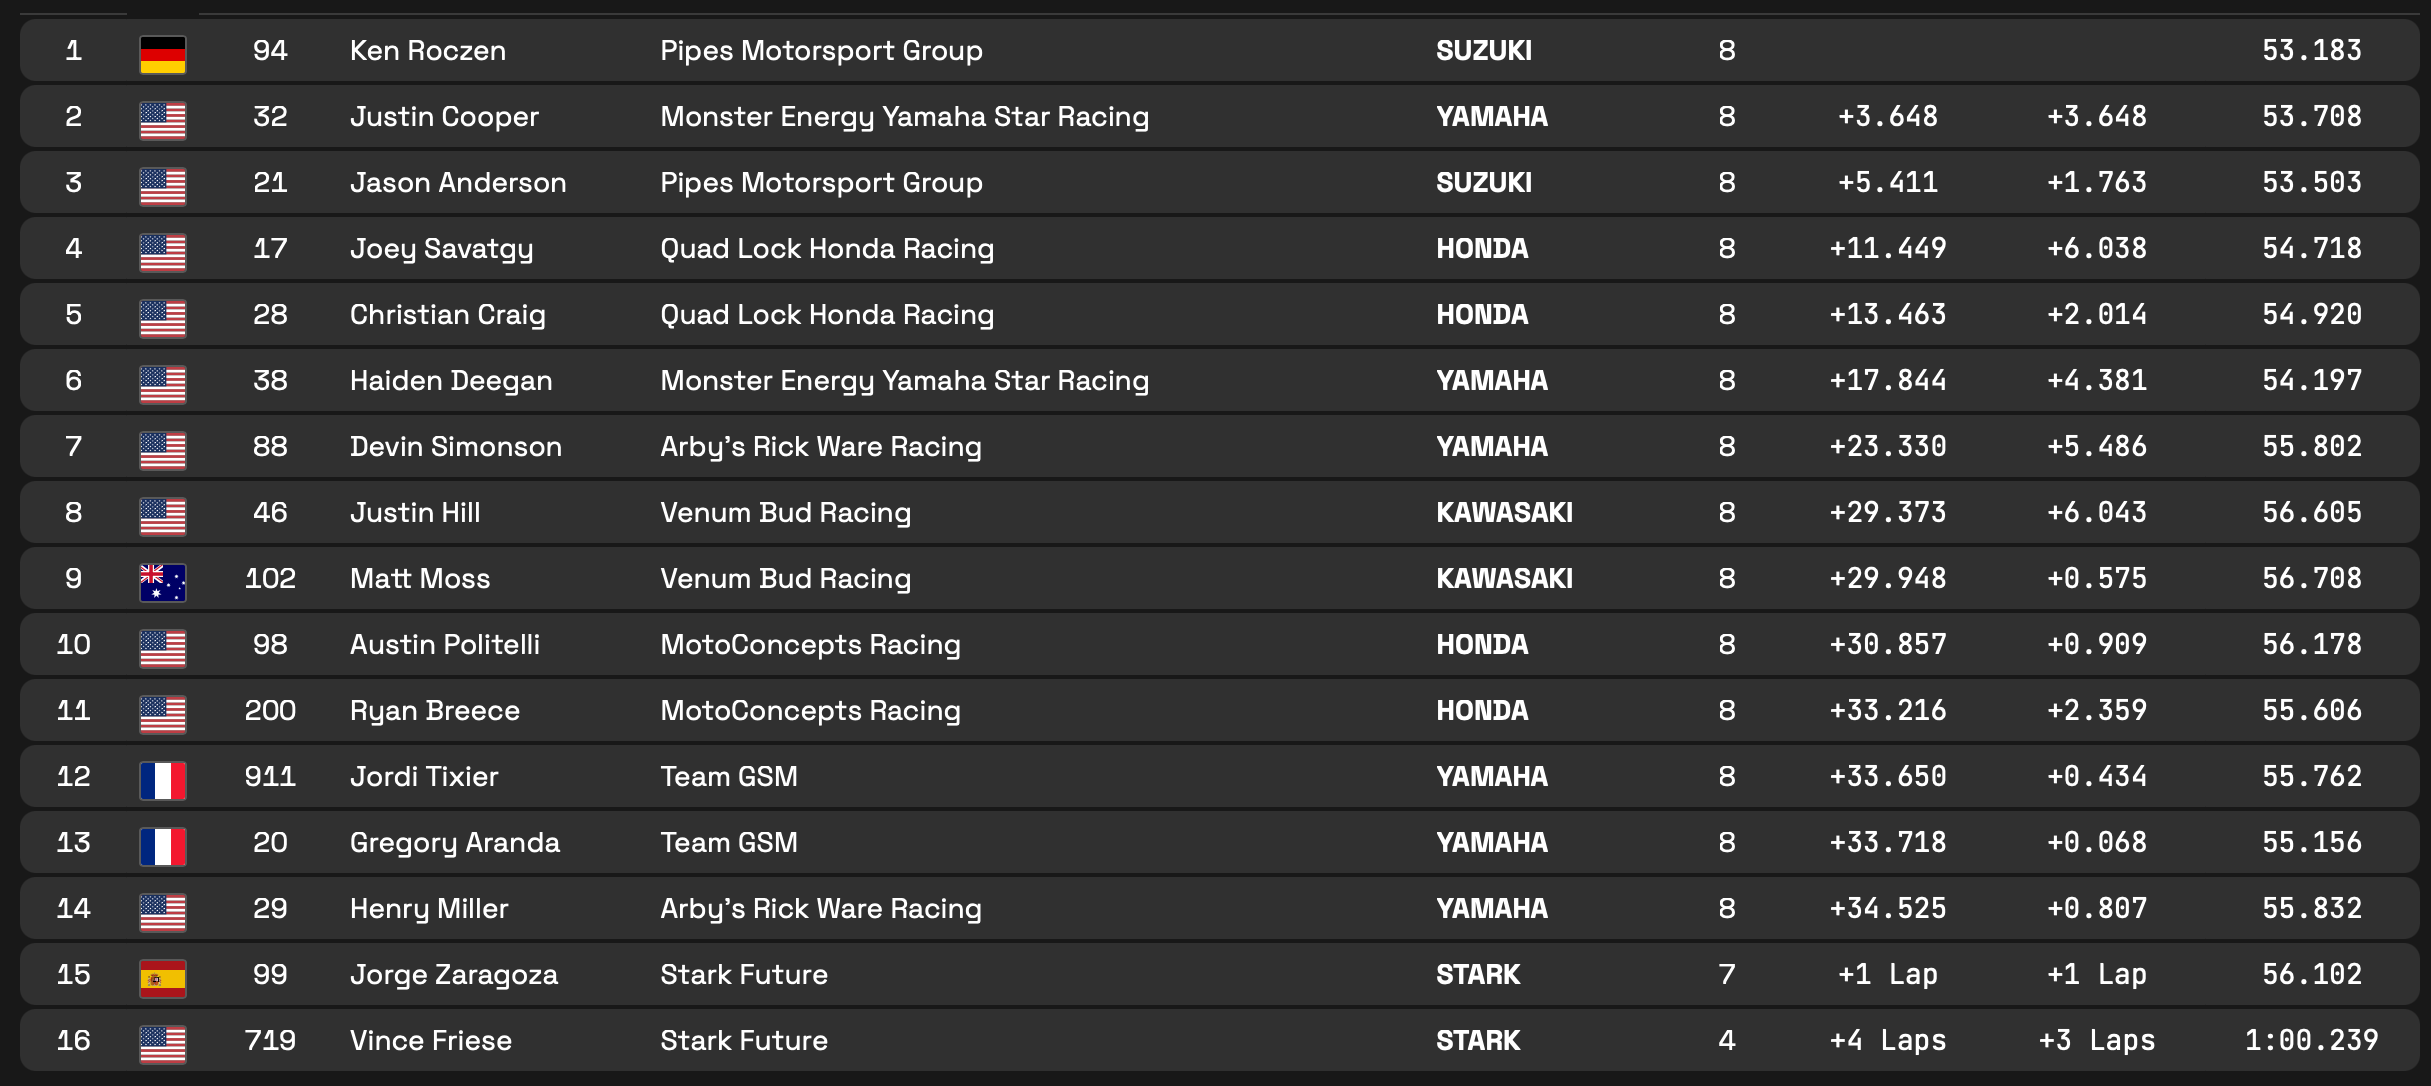
Task: Open rider Jason Anderson's name
Action: (458, 182)
